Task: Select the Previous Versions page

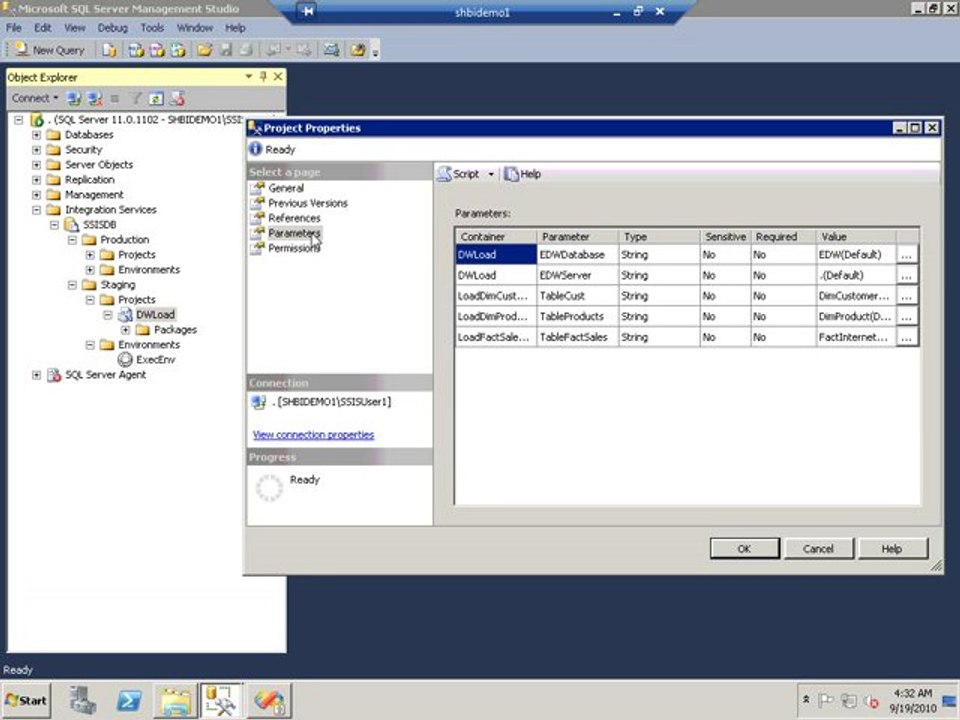Action: pos(307,203)
